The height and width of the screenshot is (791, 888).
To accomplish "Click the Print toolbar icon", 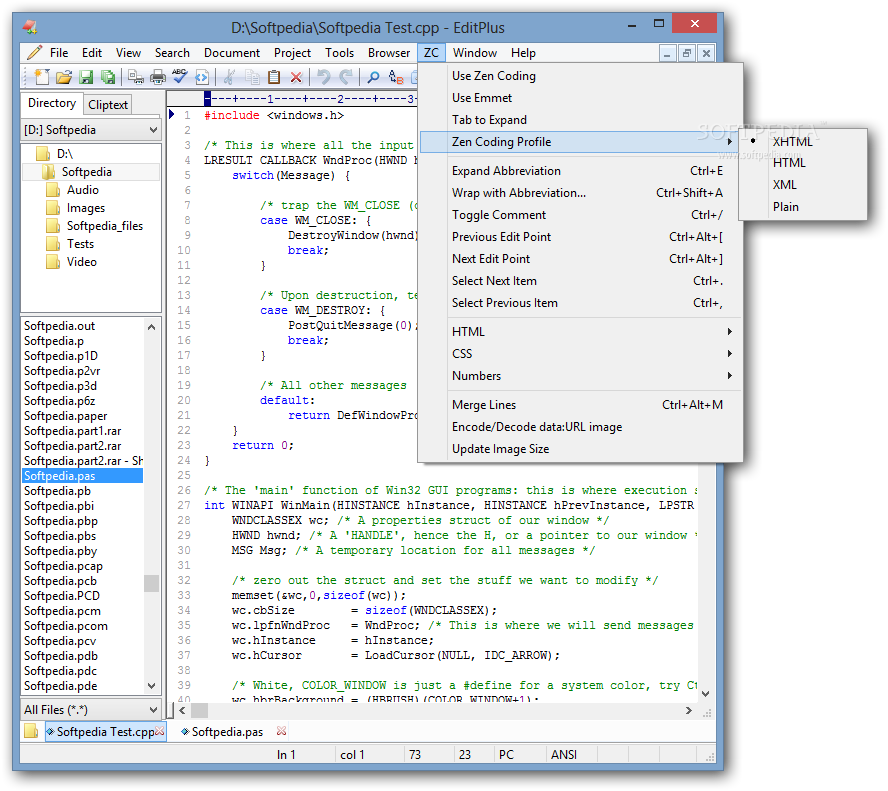I will [x=158, y=76].
